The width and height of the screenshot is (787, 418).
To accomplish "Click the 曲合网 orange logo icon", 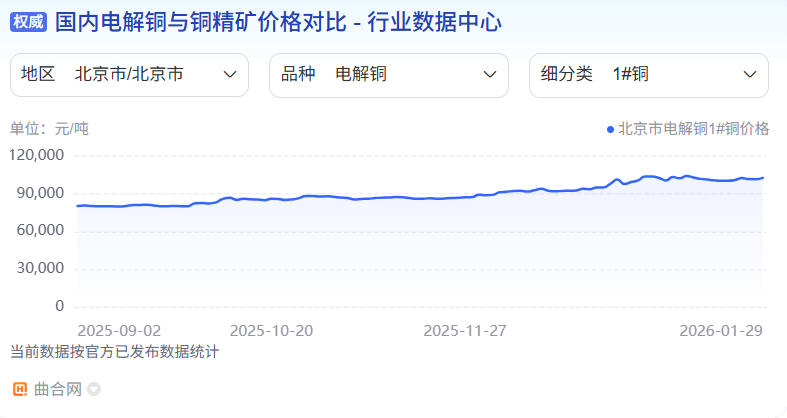I will click(x=20, y=388).
